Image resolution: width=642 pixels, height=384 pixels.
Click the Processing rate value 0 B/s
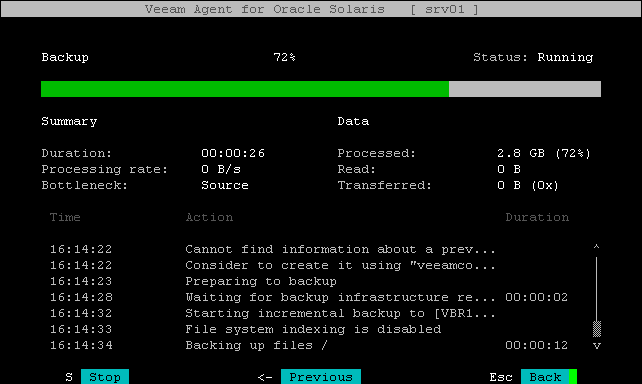click(221, 169)
